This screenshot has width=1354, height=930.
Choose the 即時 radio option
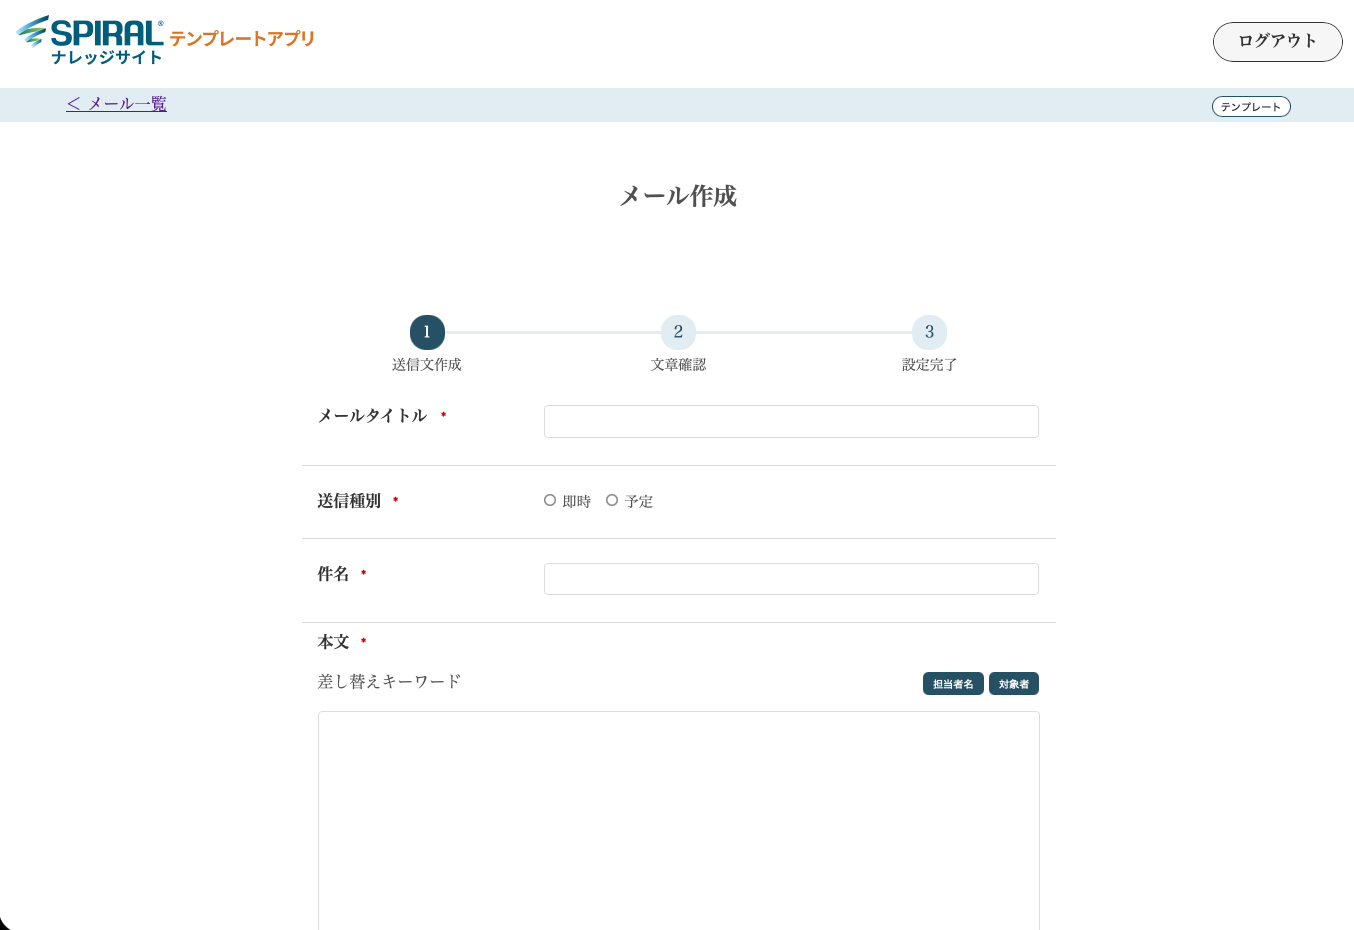coord(550,500)
